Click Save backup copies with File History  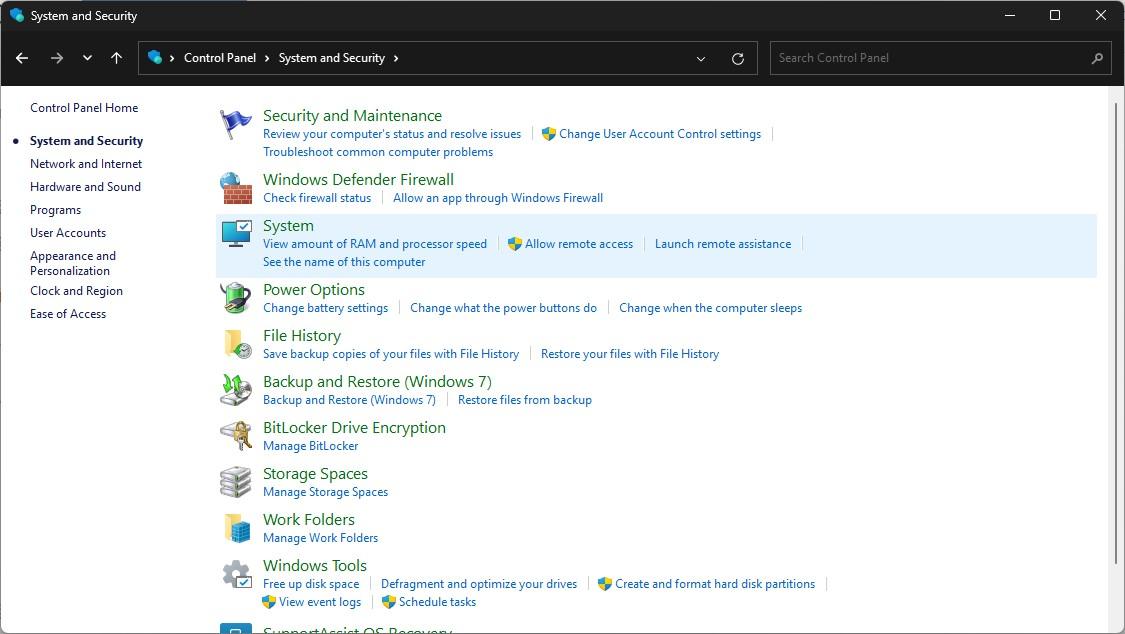tap(391, 354)
